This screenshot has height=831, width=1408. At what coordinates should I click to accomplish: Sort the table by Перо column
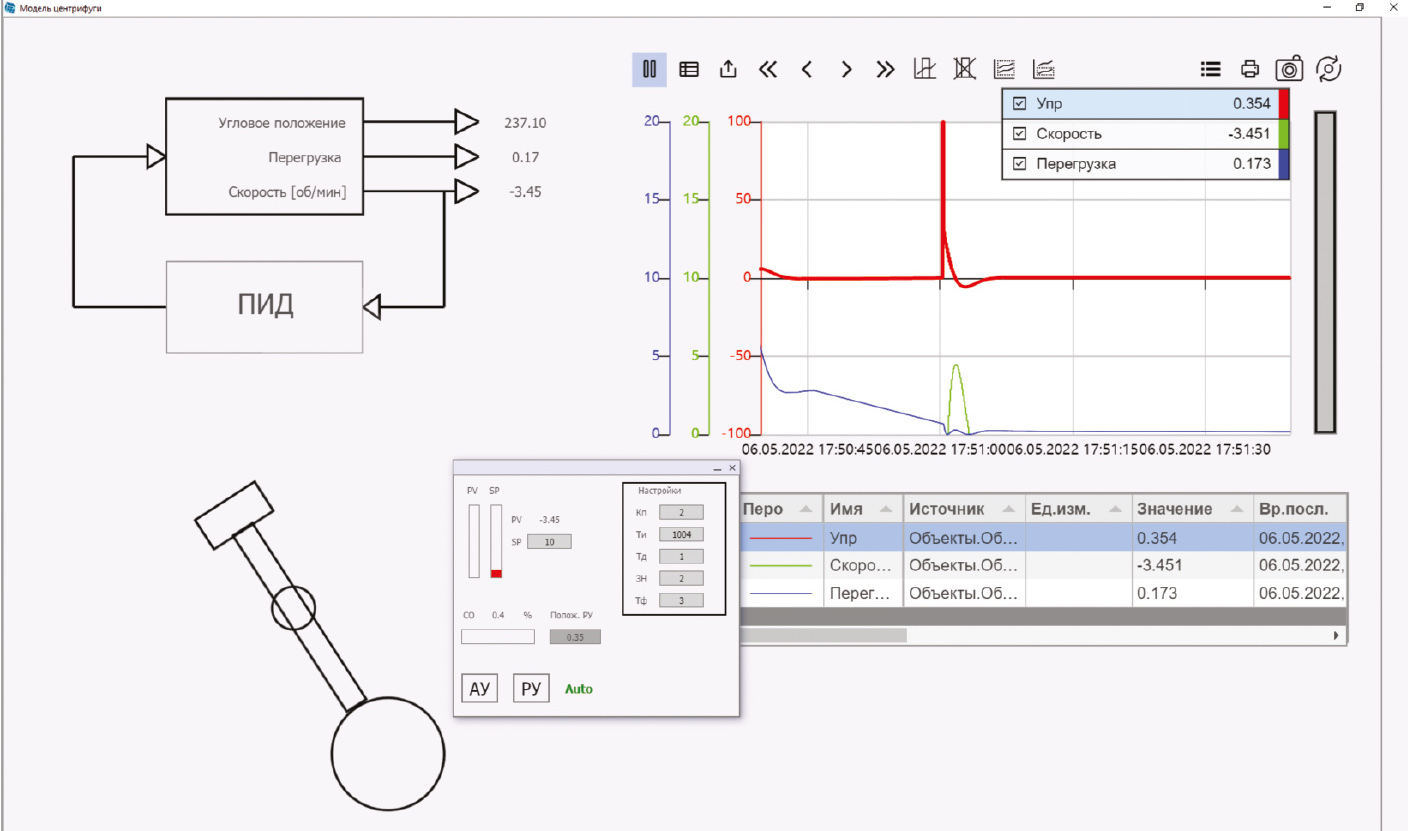[781, 509]
